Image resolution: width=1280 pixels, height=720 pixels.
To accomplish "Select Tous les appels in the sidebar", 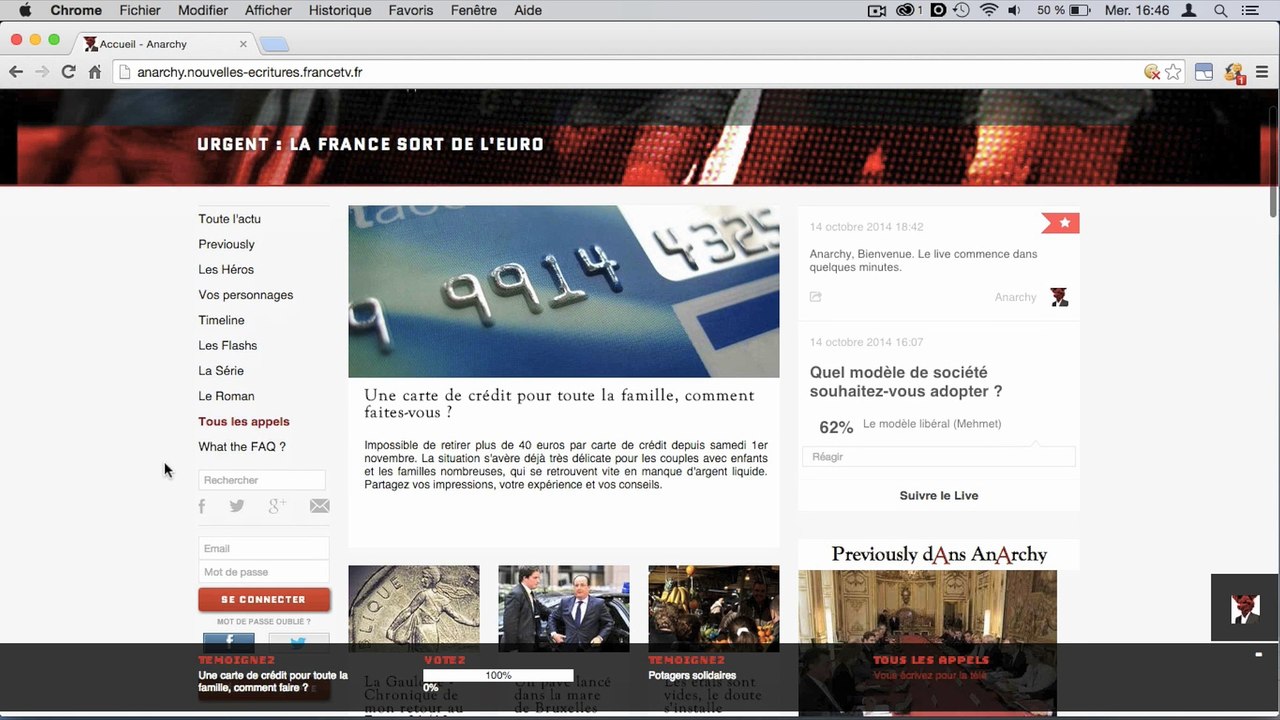I will (x=244, y=422).
